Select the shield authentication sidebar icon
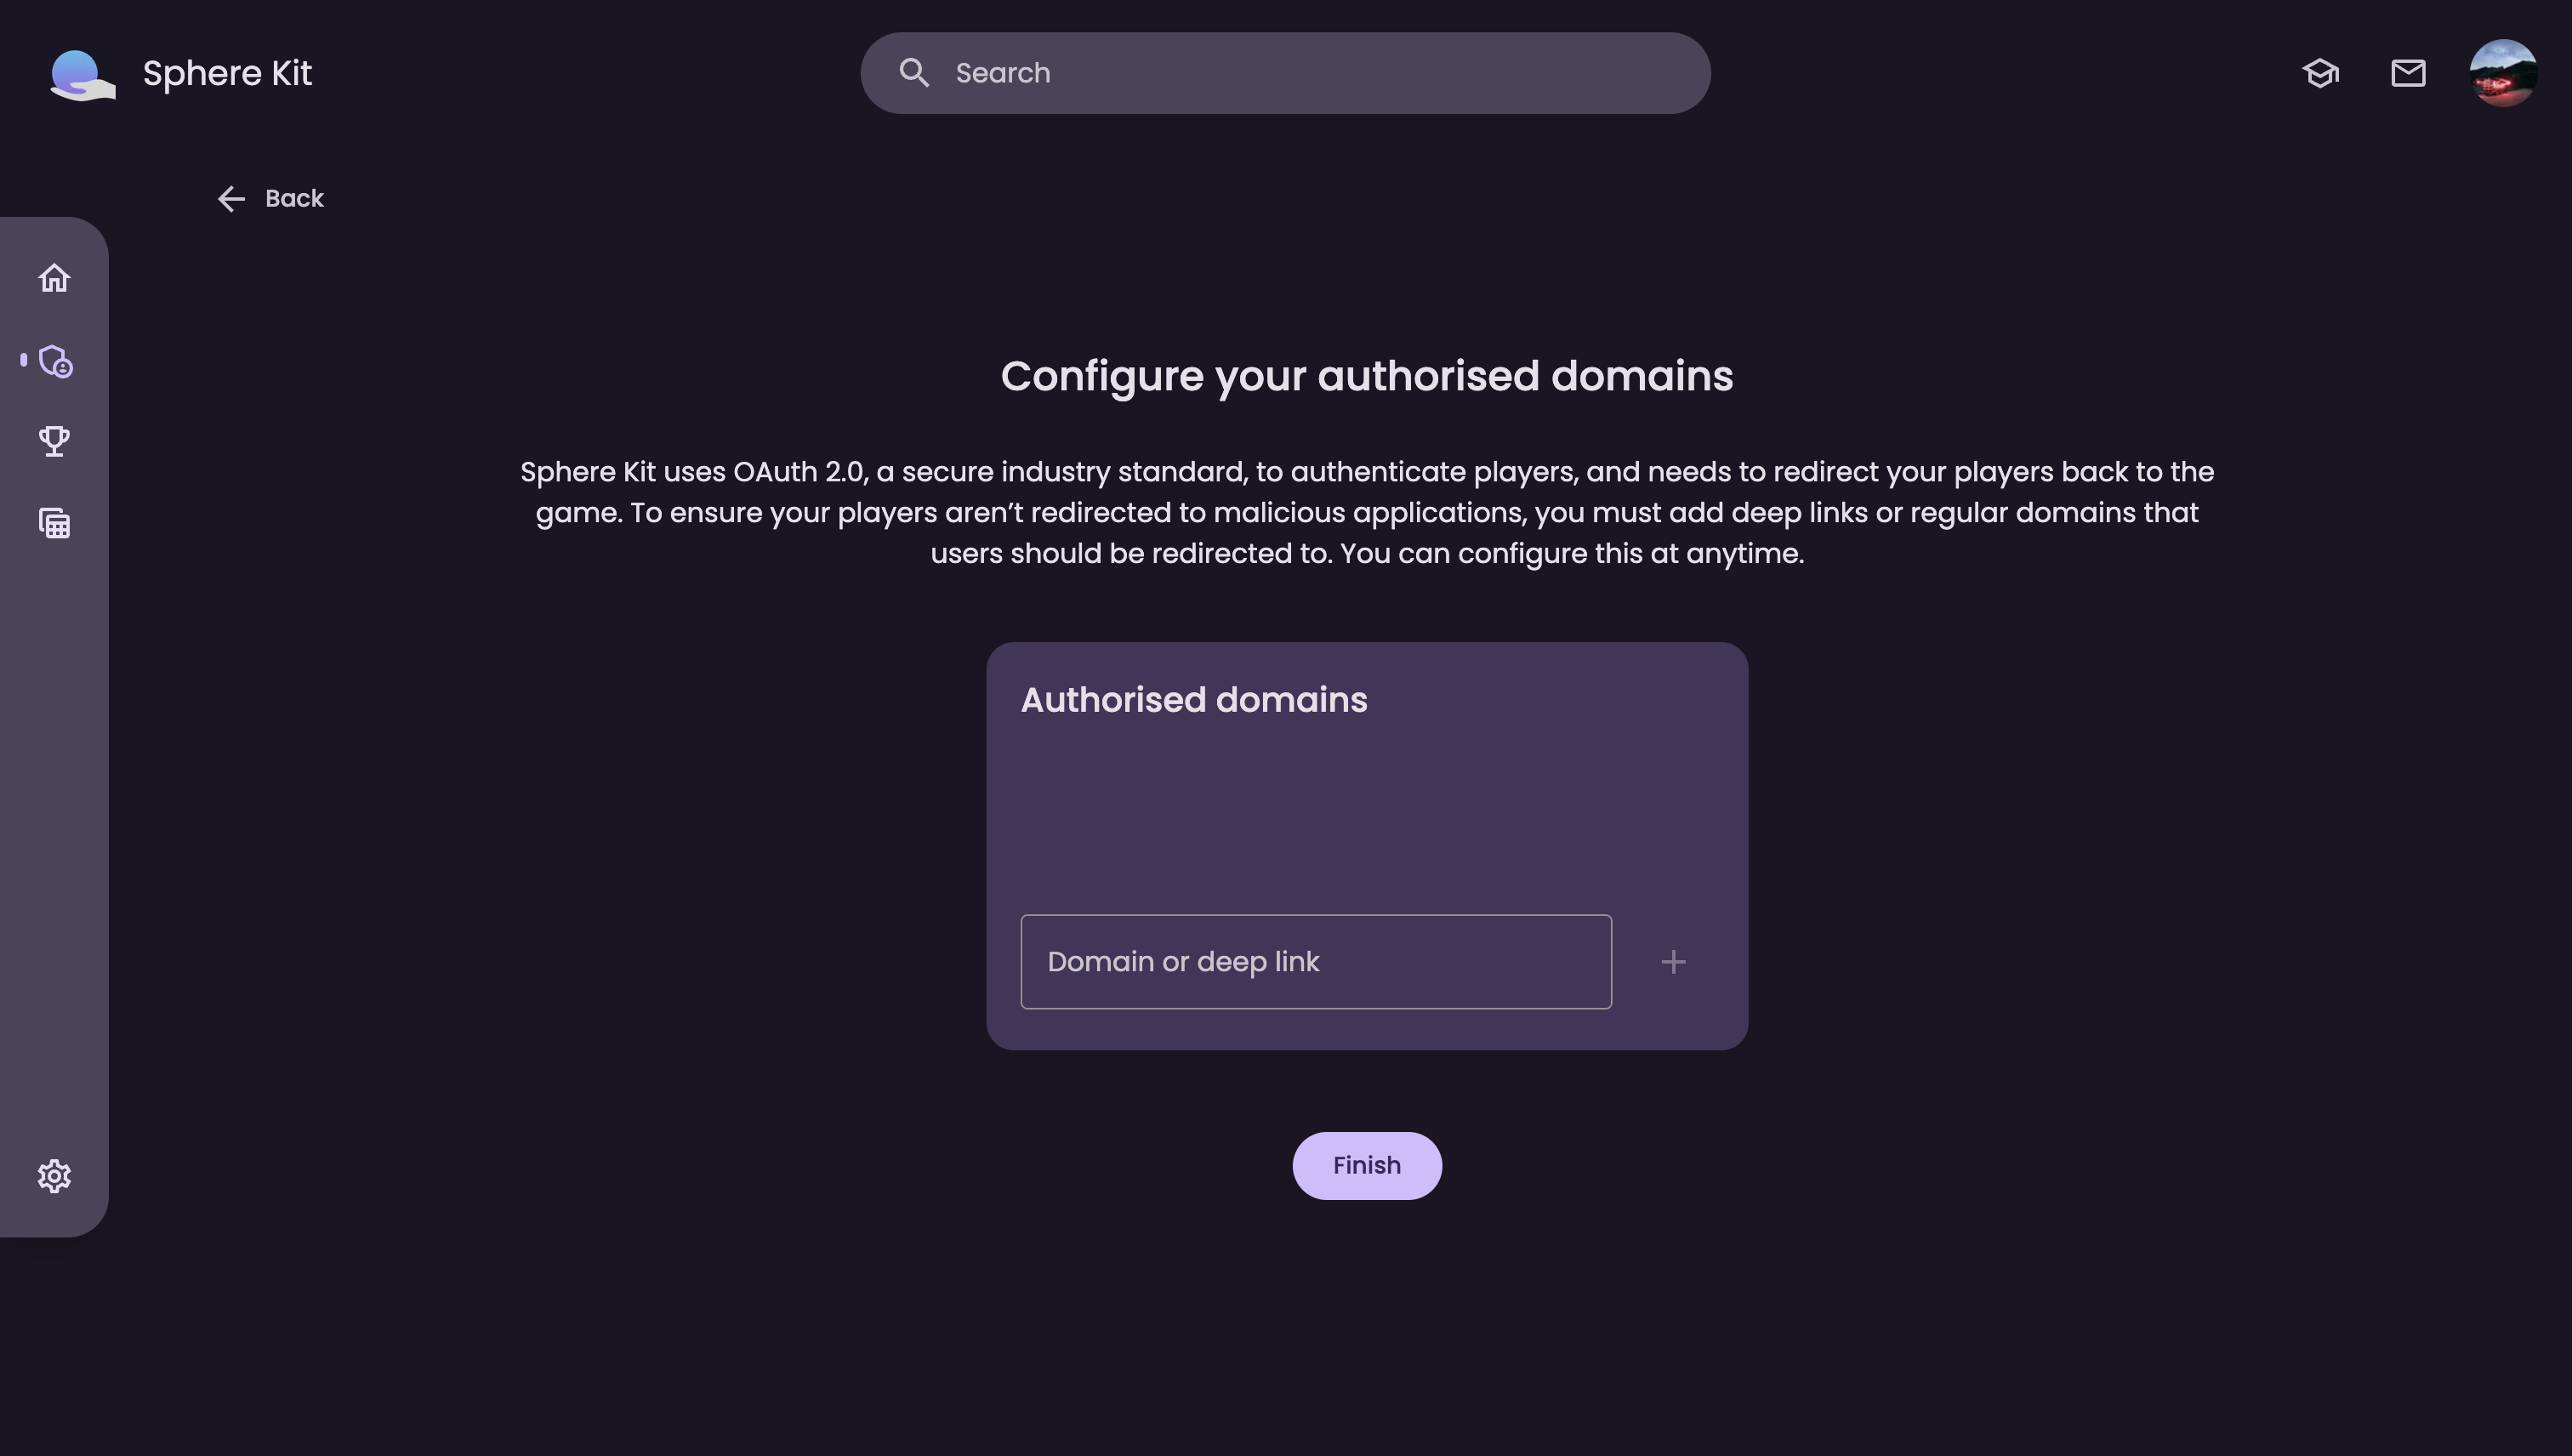 tap(55, 361)
